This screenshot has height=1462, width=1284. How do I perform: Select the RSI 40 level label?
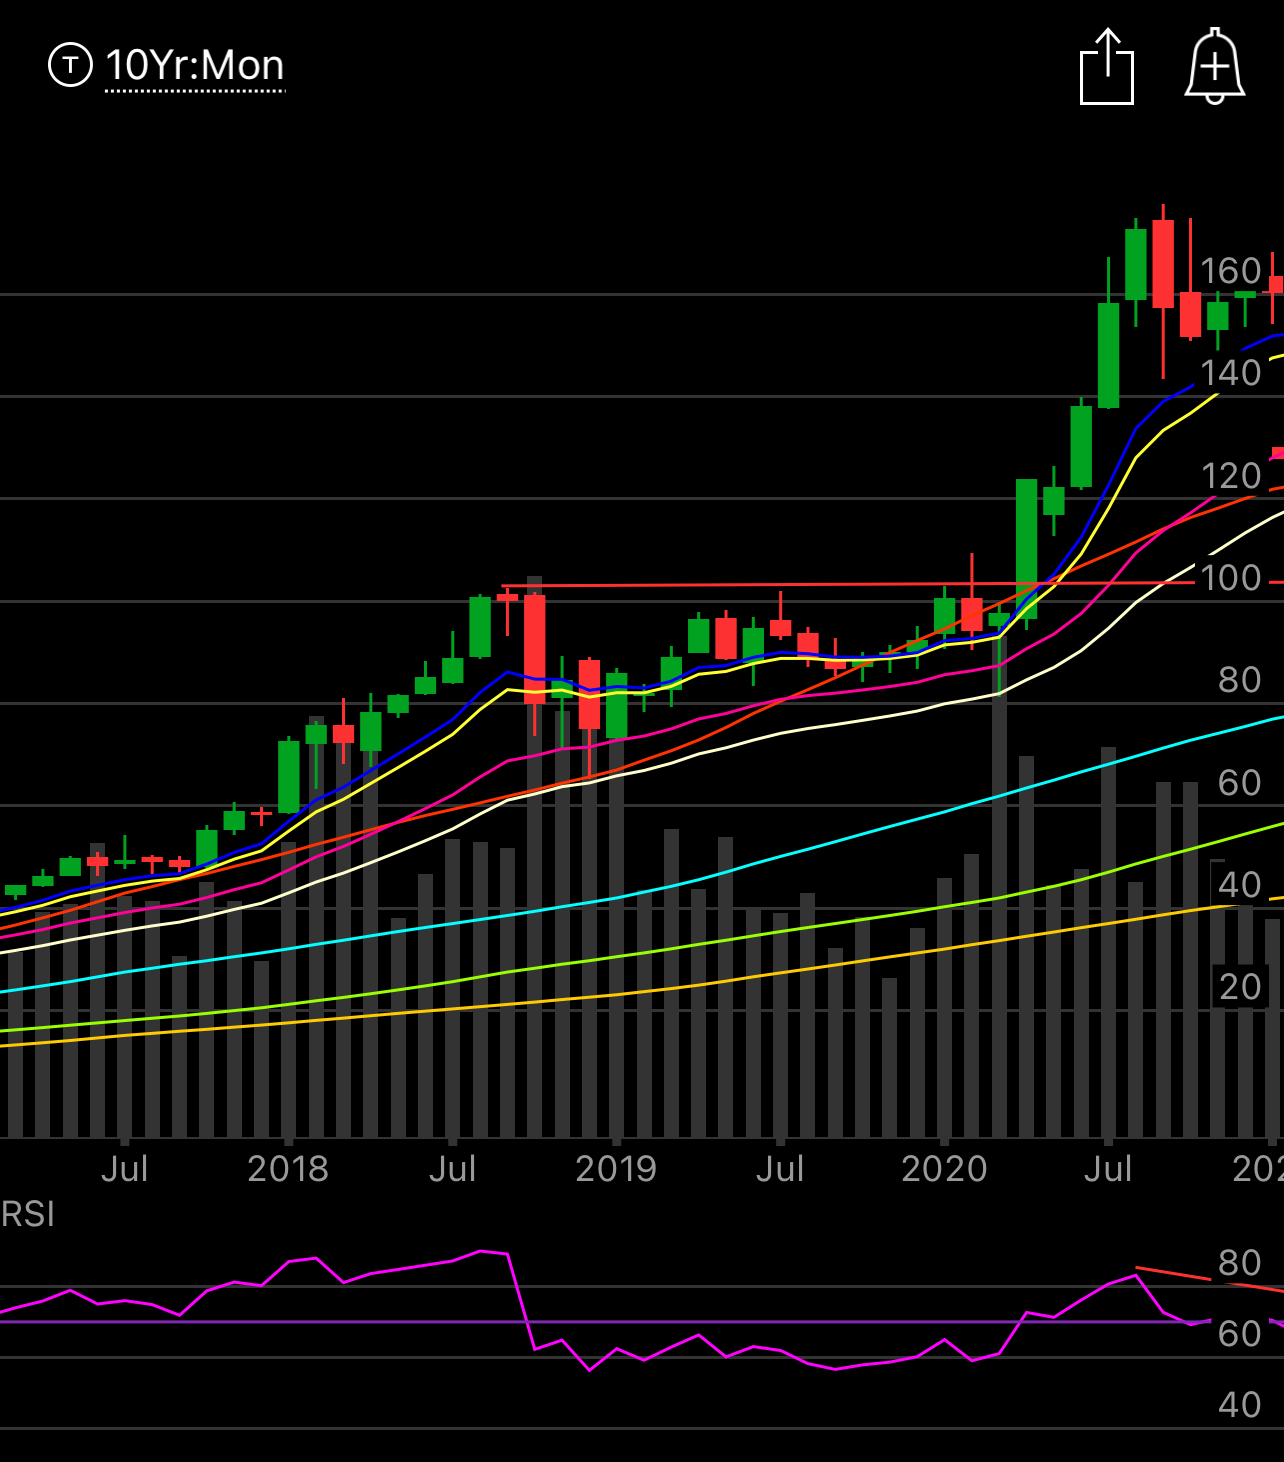1240,1405
